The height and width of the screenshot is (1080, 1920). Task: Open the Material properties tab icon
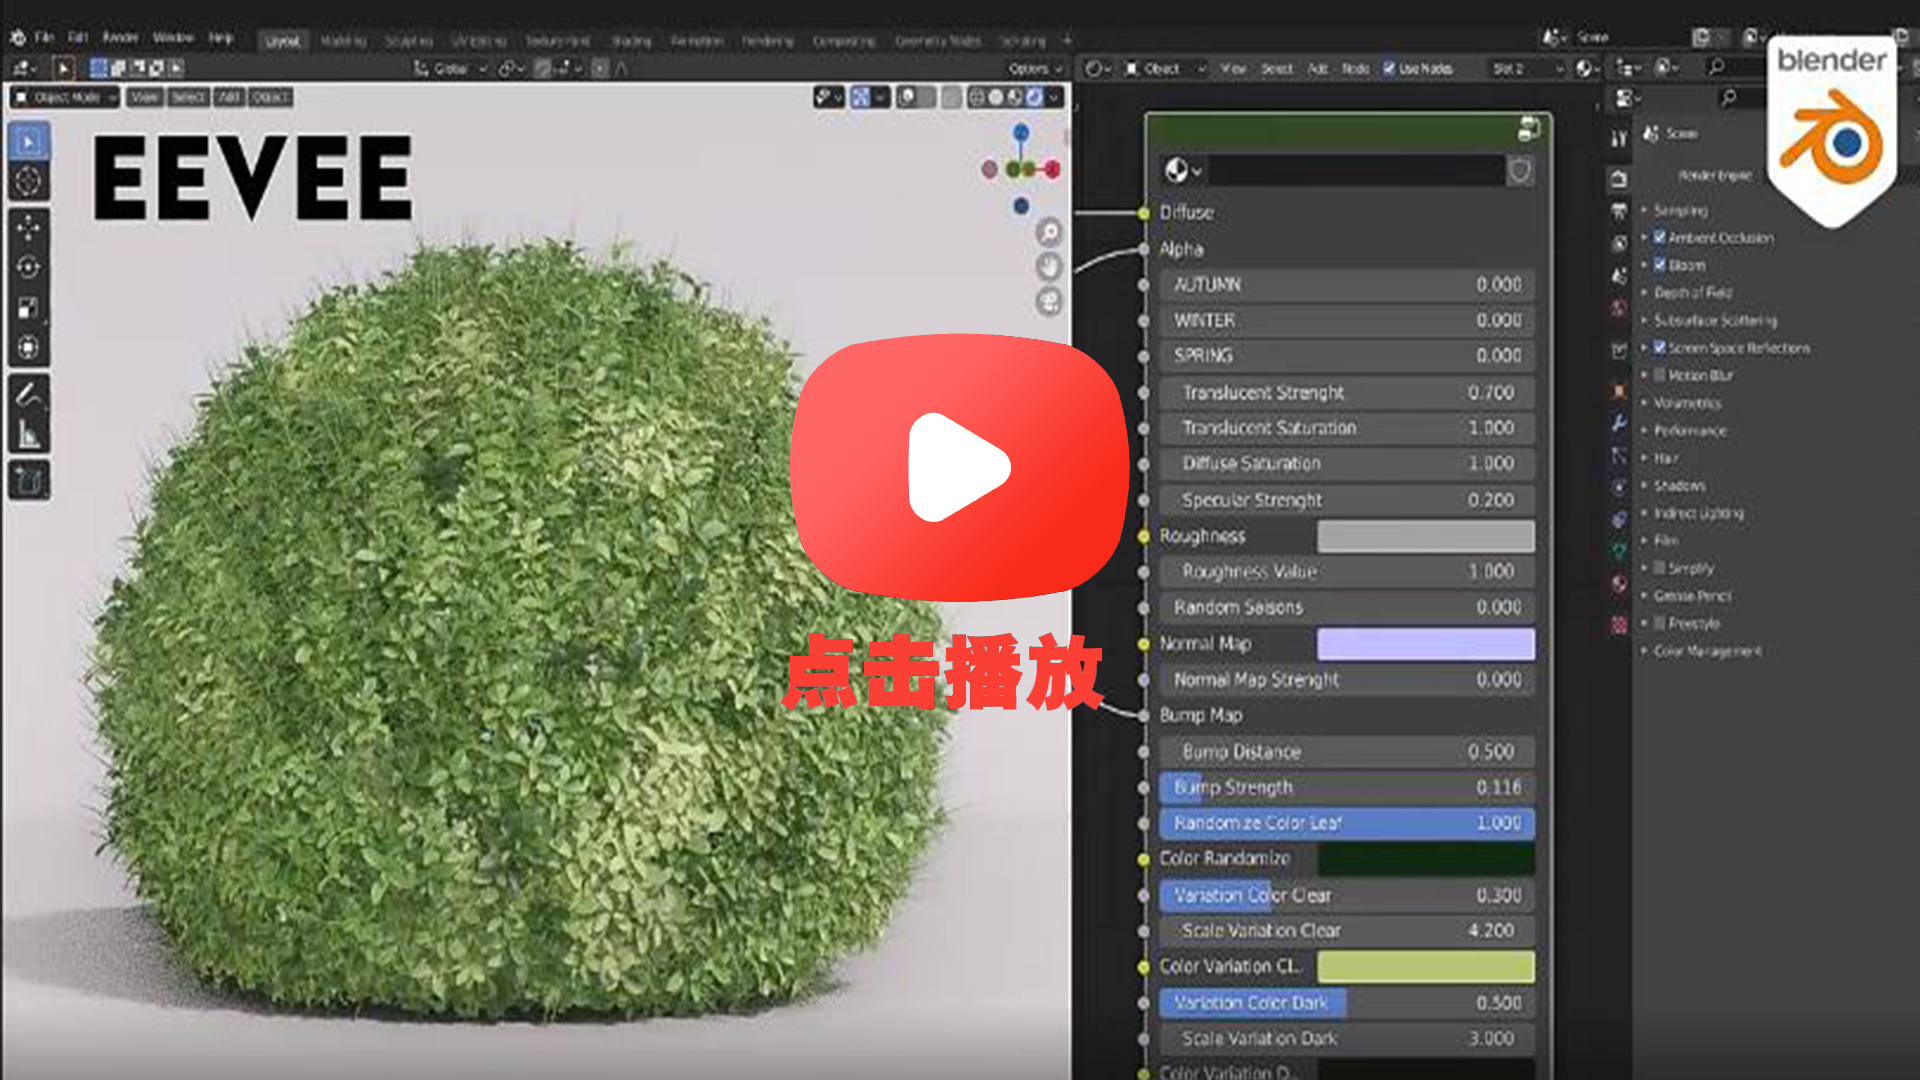coord(1619,584)
